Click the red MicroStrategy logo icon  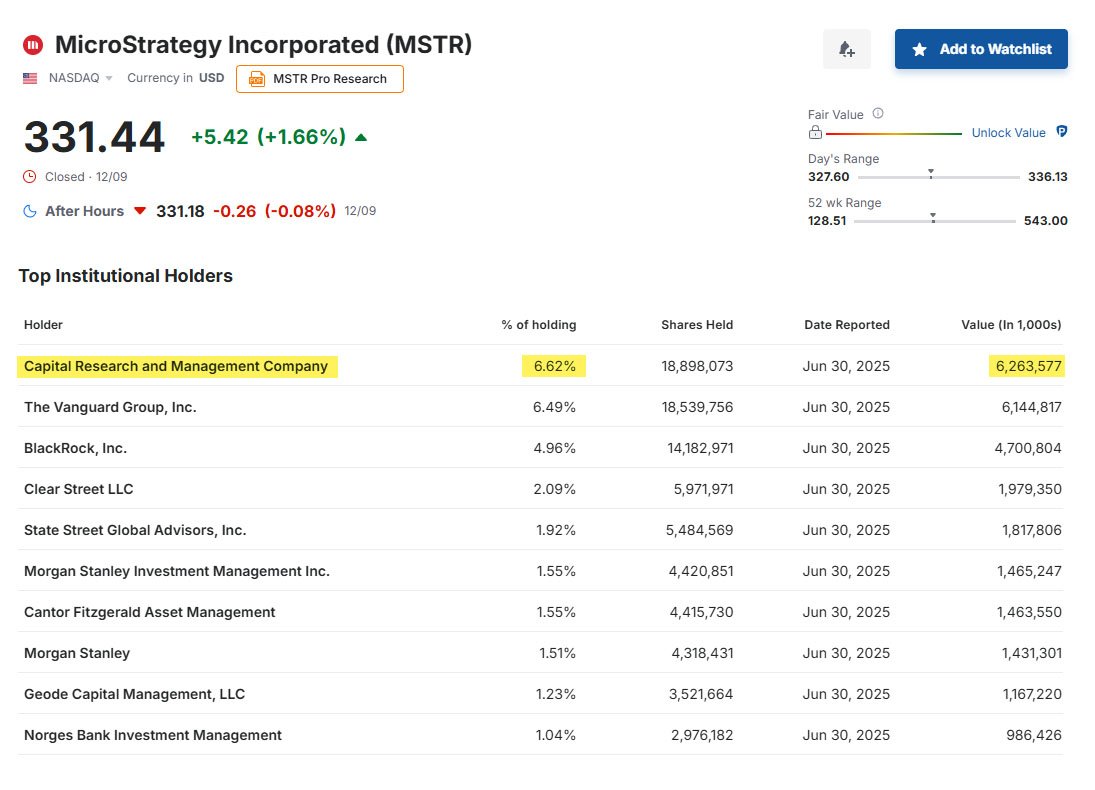(x=33, y=45)
